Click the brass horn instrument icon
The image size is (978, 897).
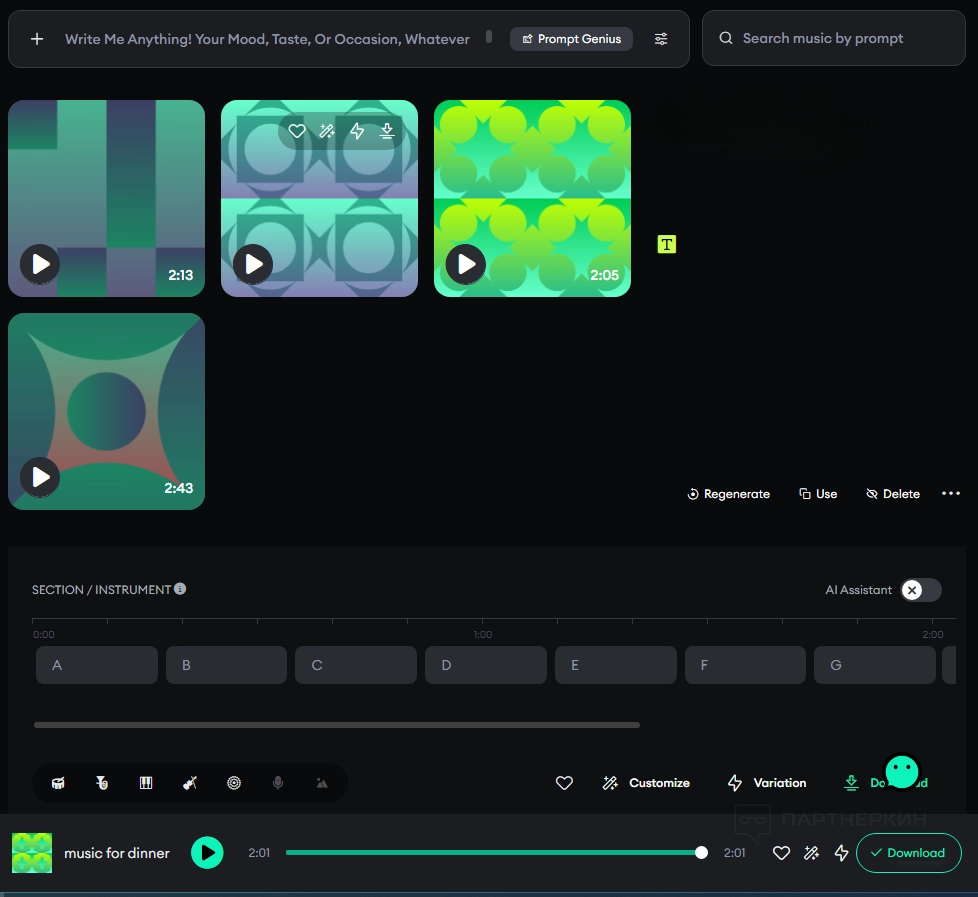pyautogui.click(x=102, y=783)
